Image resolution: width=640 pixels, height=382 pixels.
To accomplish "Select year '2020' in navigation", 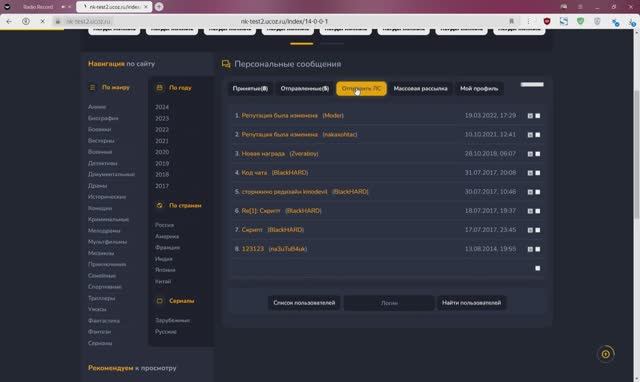I will pos(162,152).
